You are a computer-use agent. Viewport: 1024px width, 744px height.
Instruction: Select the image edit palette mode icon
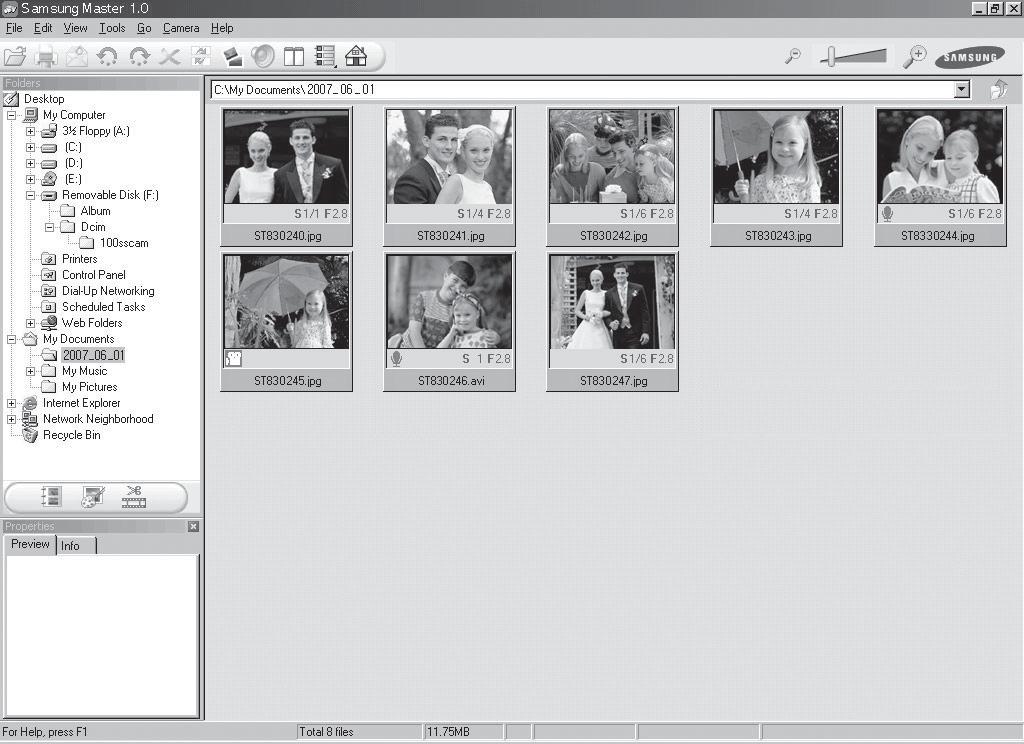tap(92, 497)
